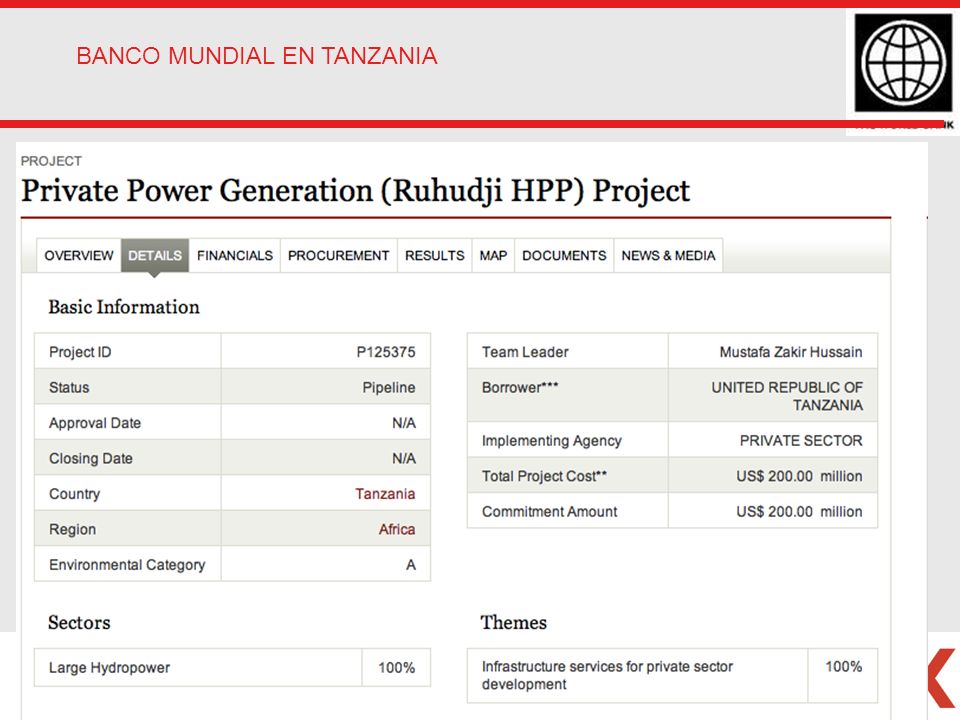
Task: Follow the Tanzania country link
Action: [x=385, y=493]
